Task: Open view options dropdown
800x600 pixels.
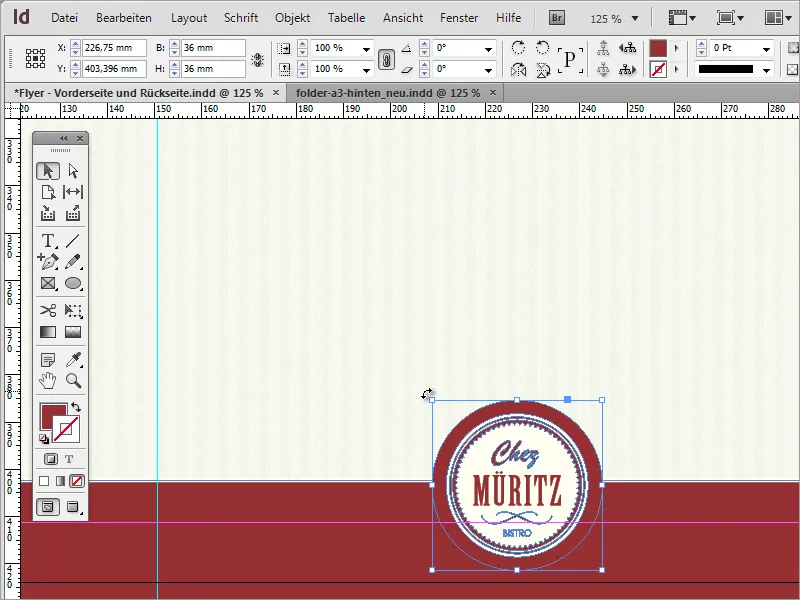Action: (x=682, y=18)
